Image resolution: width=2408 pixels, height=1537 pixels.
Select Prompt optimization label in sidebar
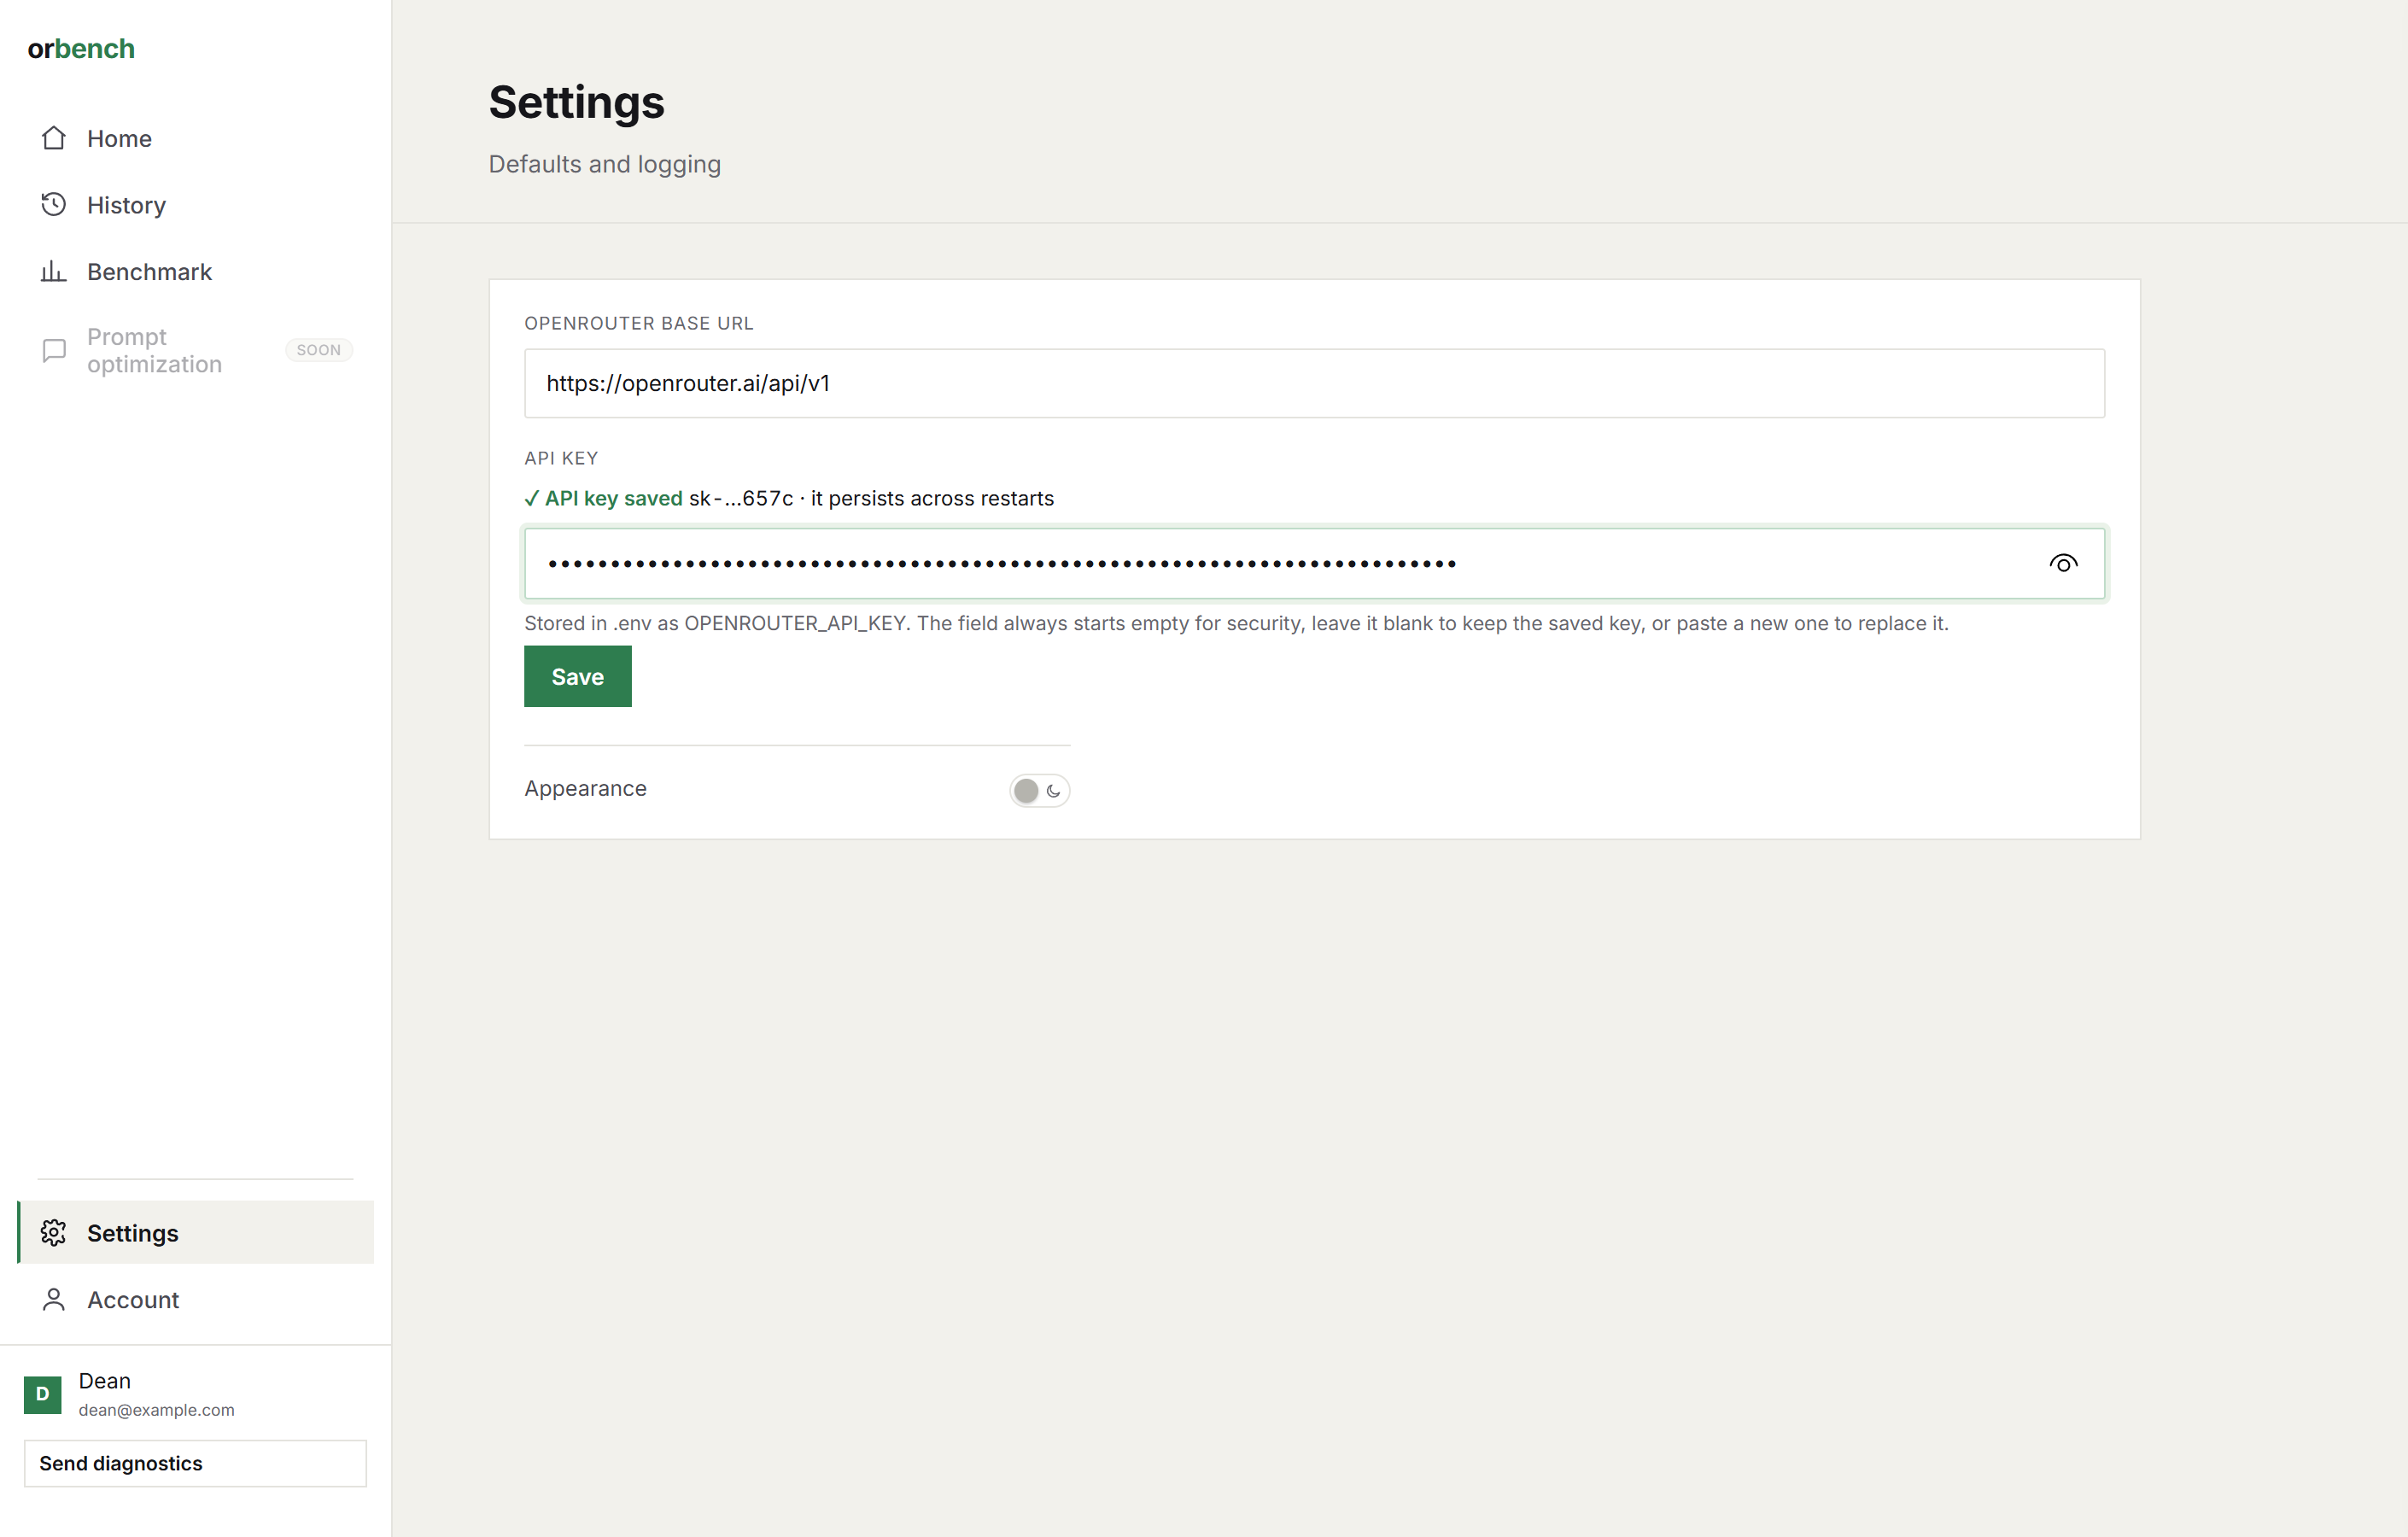click(154, 350)
